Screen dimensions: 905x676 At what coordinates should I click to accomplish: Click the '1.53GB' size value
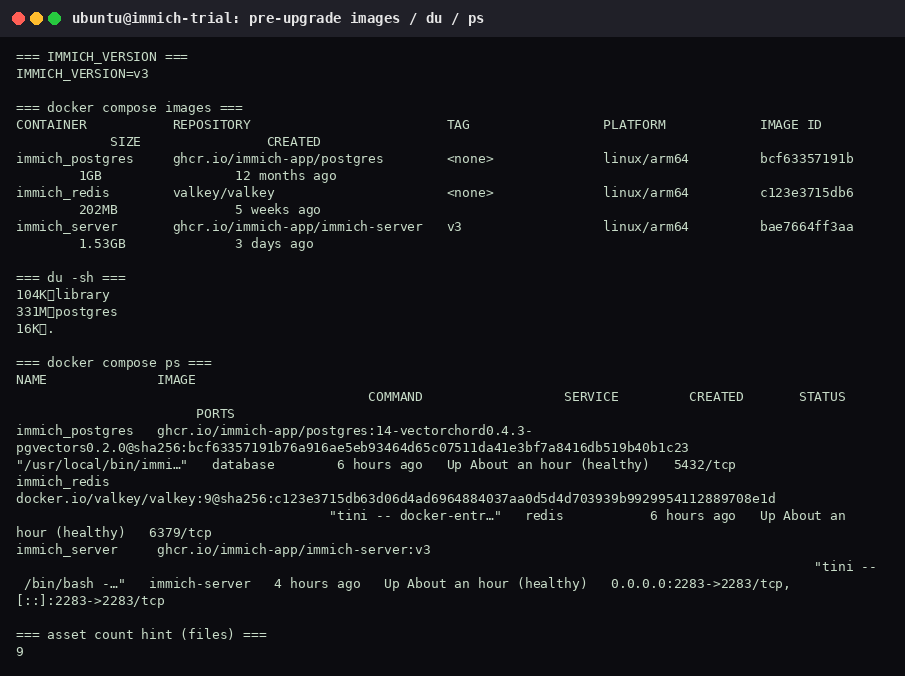coord(102,244)
